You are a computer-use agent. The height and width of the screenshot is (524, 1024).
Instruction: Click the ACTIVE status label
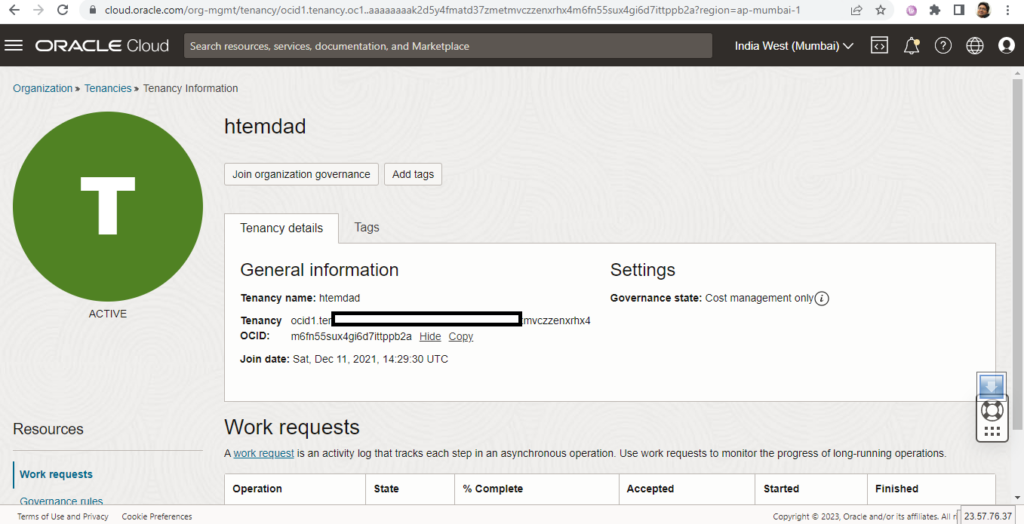pos(108,314)
